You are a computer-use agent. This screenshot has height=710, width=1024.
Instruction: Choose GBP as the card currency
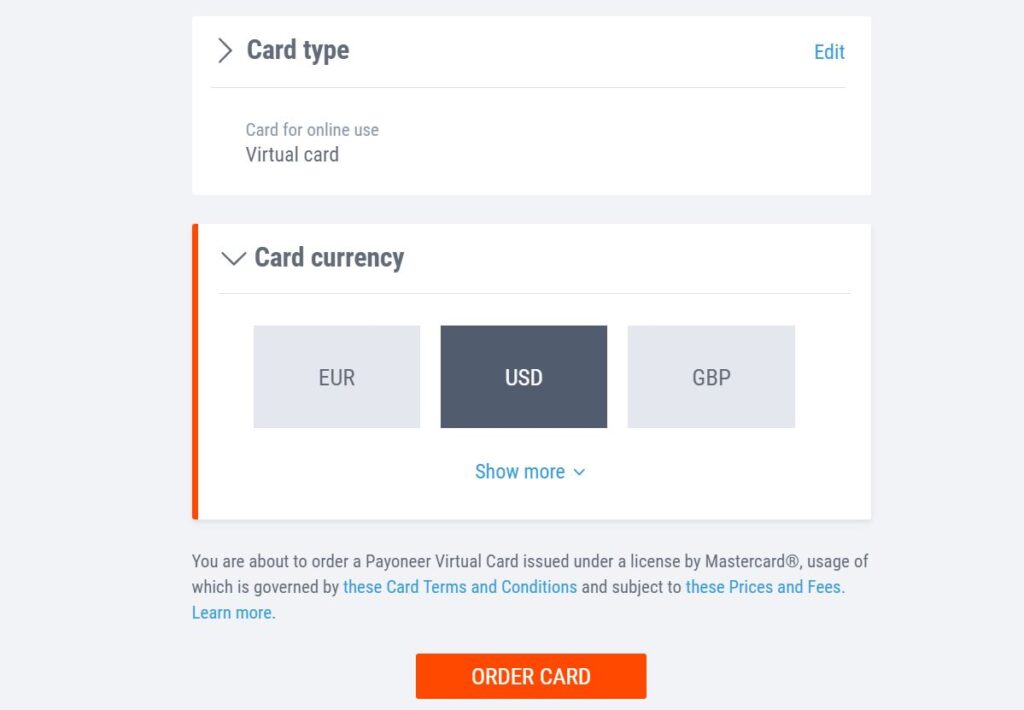click(711, 377)
